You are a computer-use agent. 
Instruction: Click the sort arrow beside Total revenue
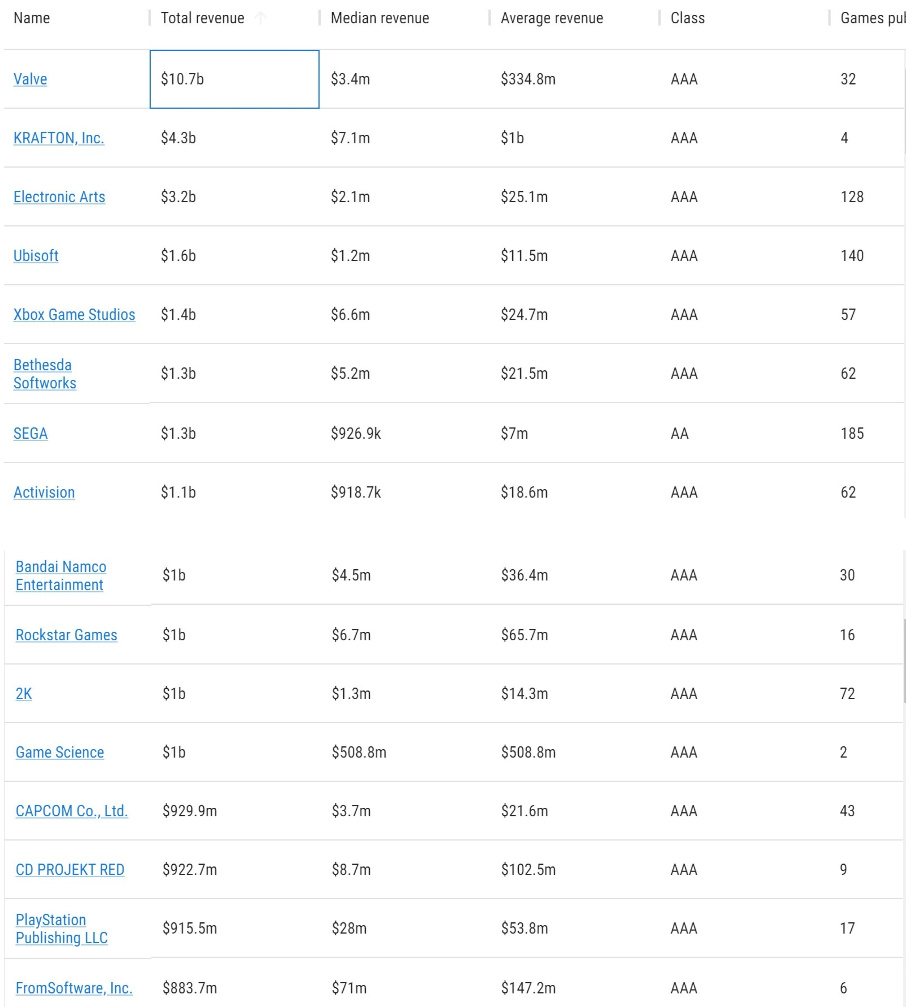(x=262, y=18)
